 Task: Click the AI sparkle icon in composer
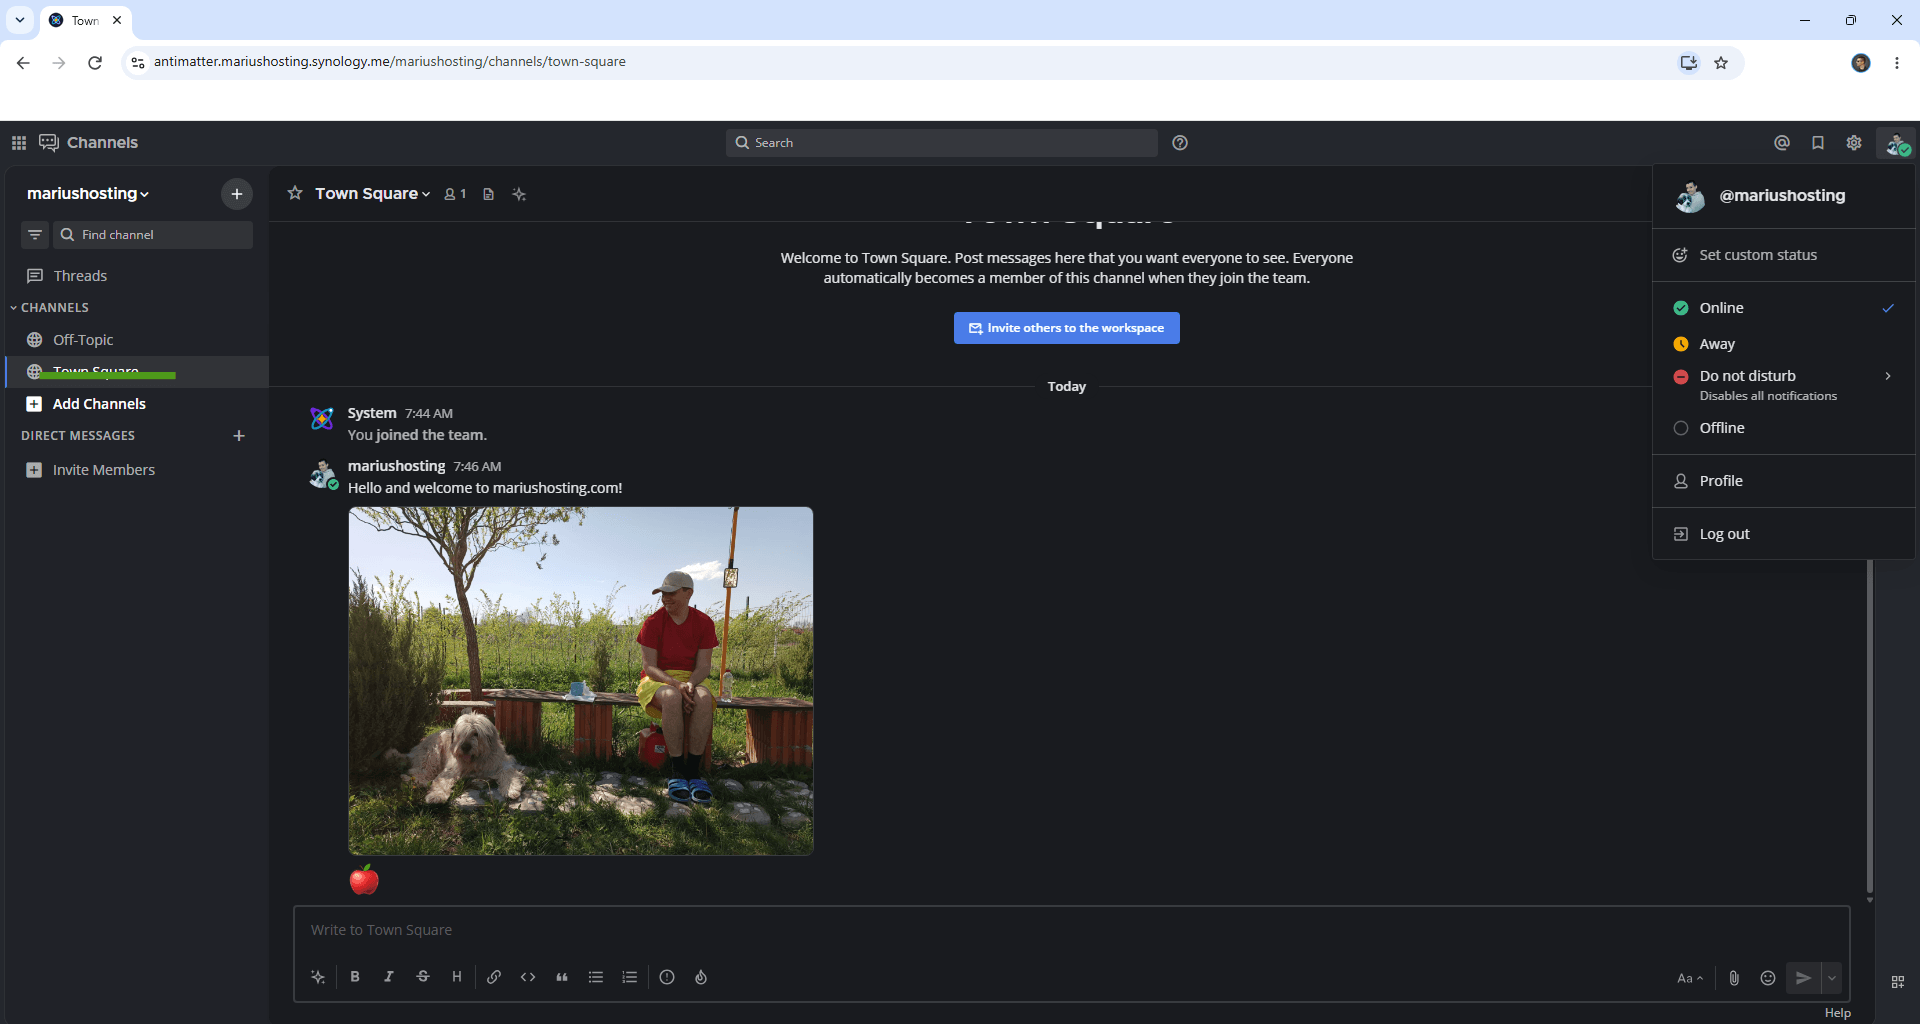point(318,977)
